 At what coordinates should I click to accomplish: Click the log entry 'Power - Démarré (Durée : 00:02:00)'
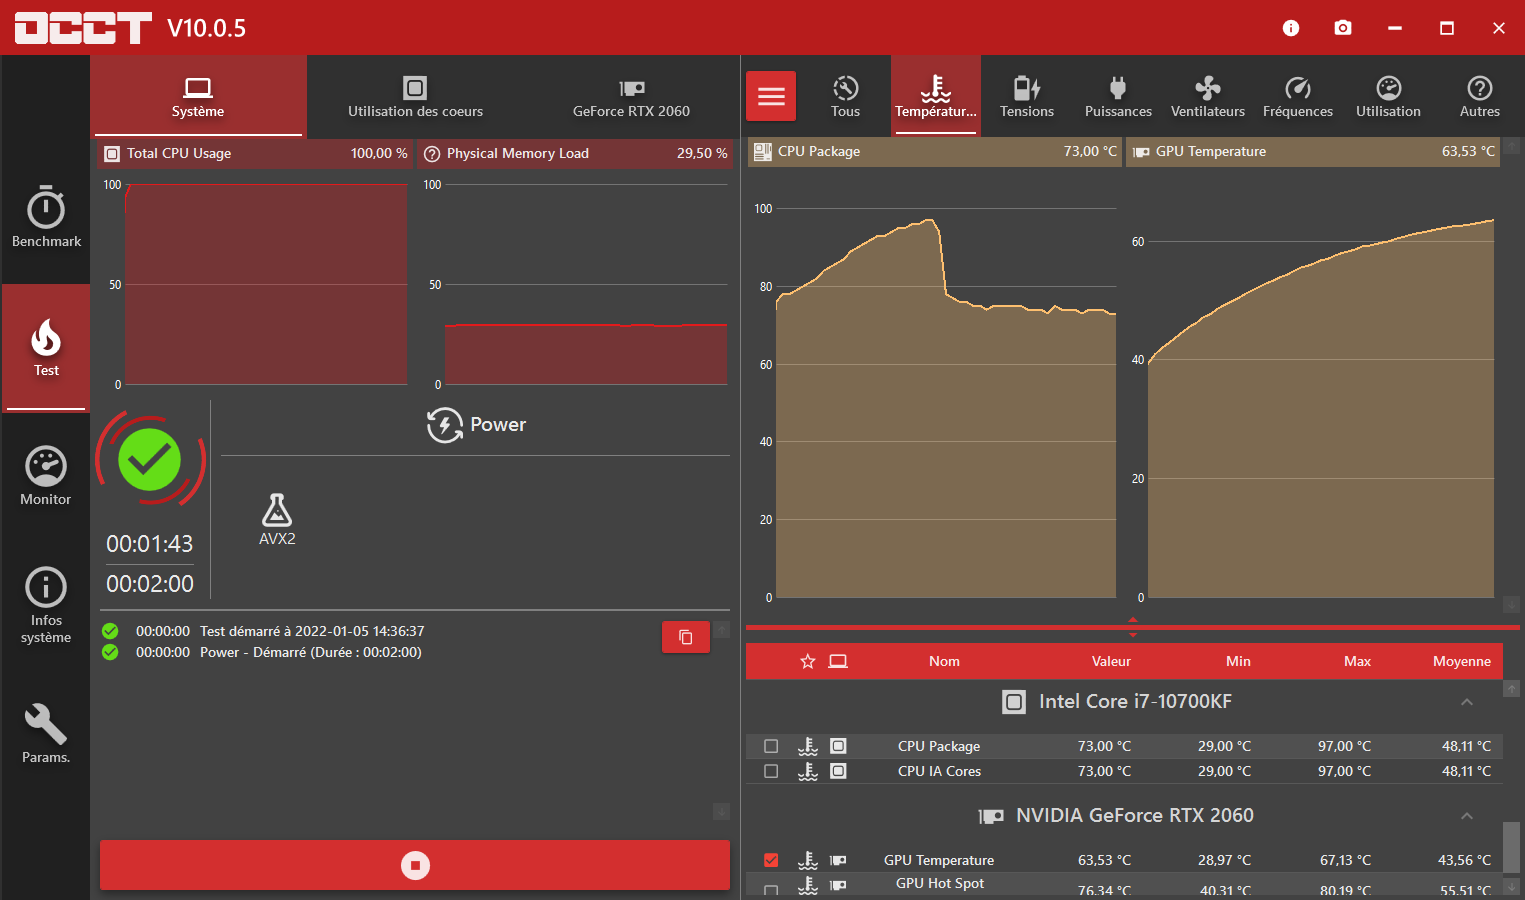(311, 652)
